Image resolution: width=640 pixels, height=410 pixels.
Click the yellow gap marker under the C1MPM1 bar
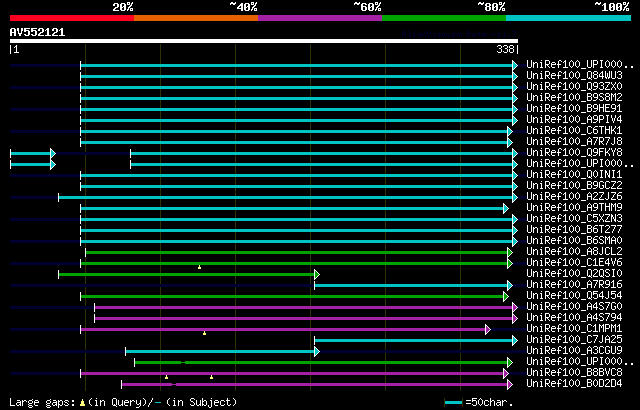pos(204,333)
